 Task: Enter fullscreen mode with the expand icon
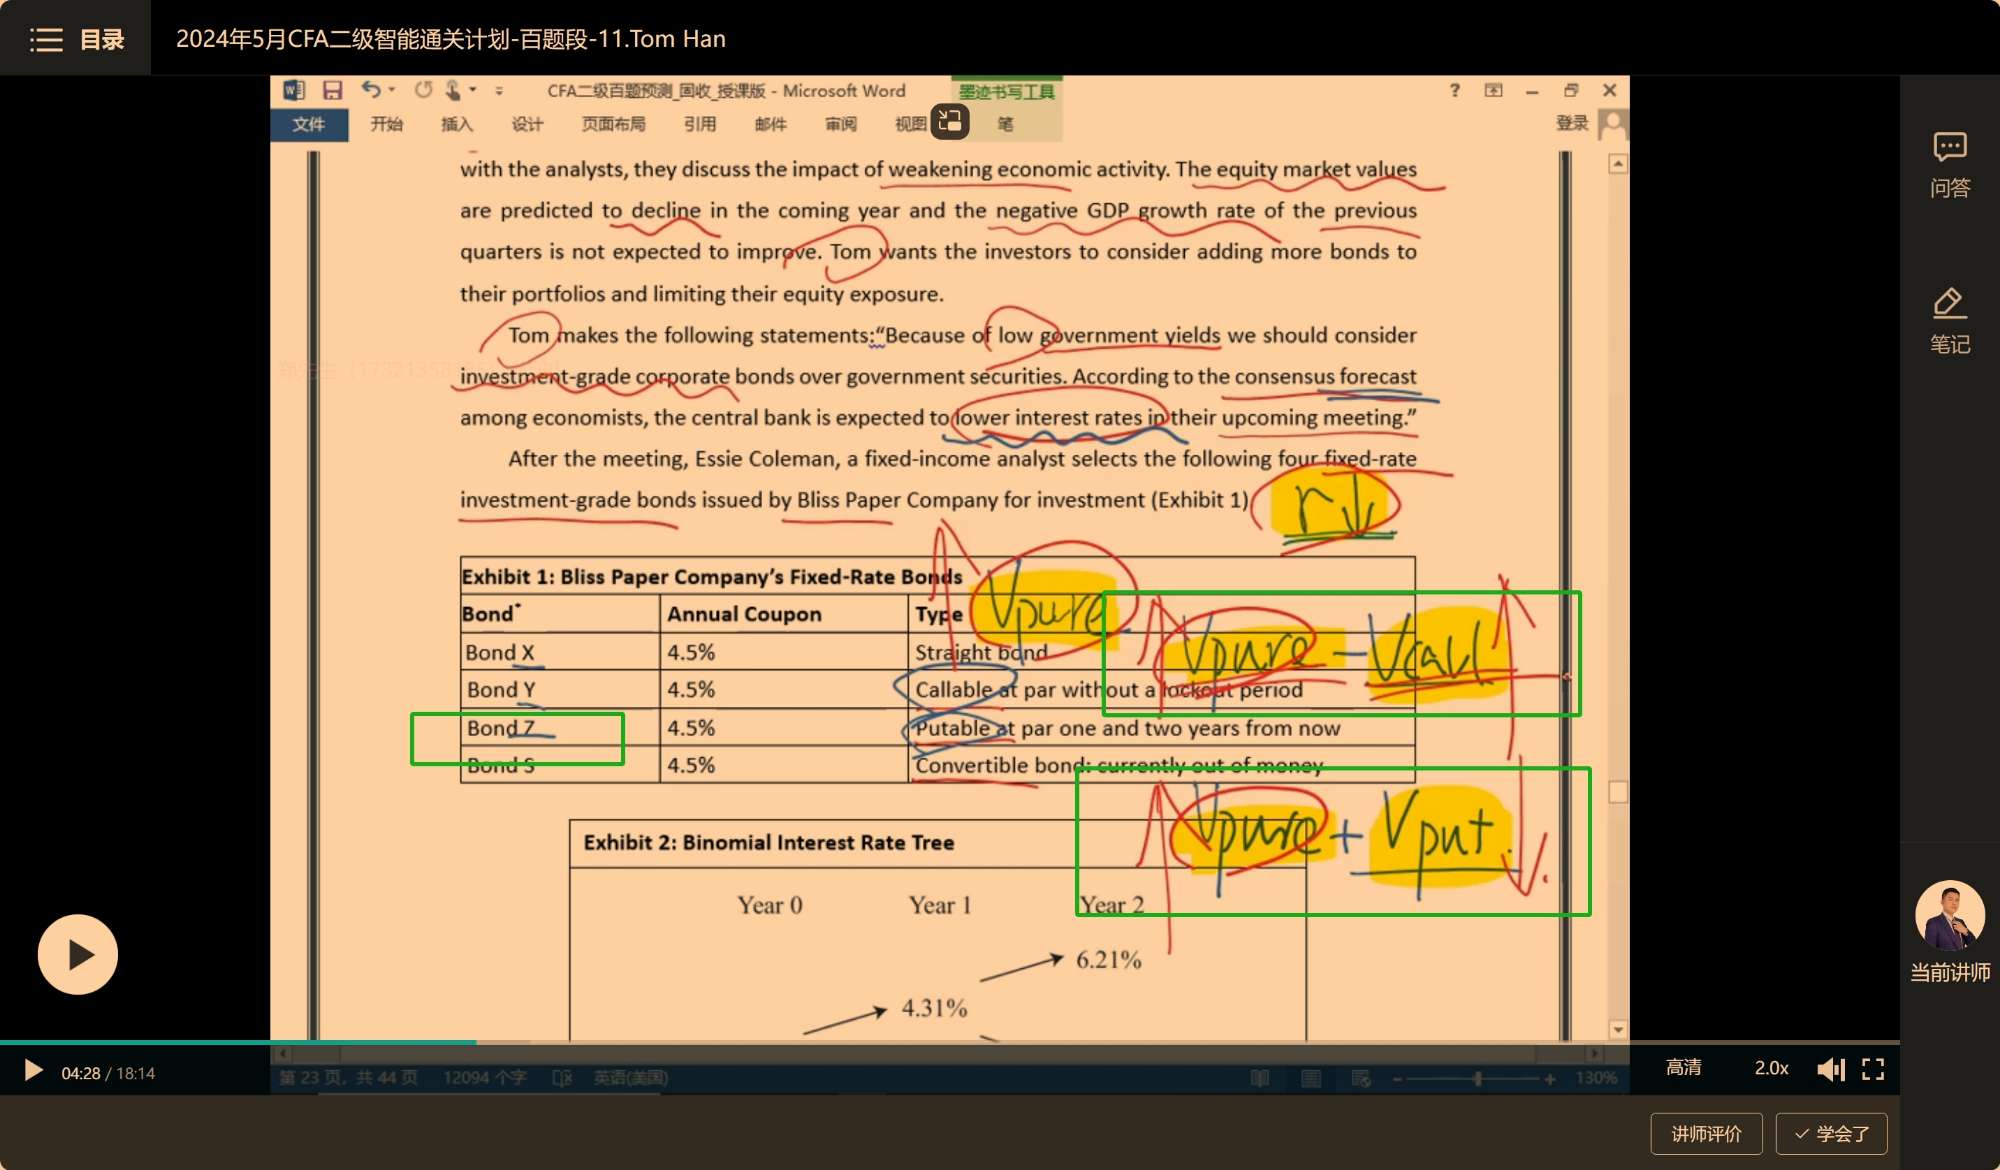(1873, 1070)
